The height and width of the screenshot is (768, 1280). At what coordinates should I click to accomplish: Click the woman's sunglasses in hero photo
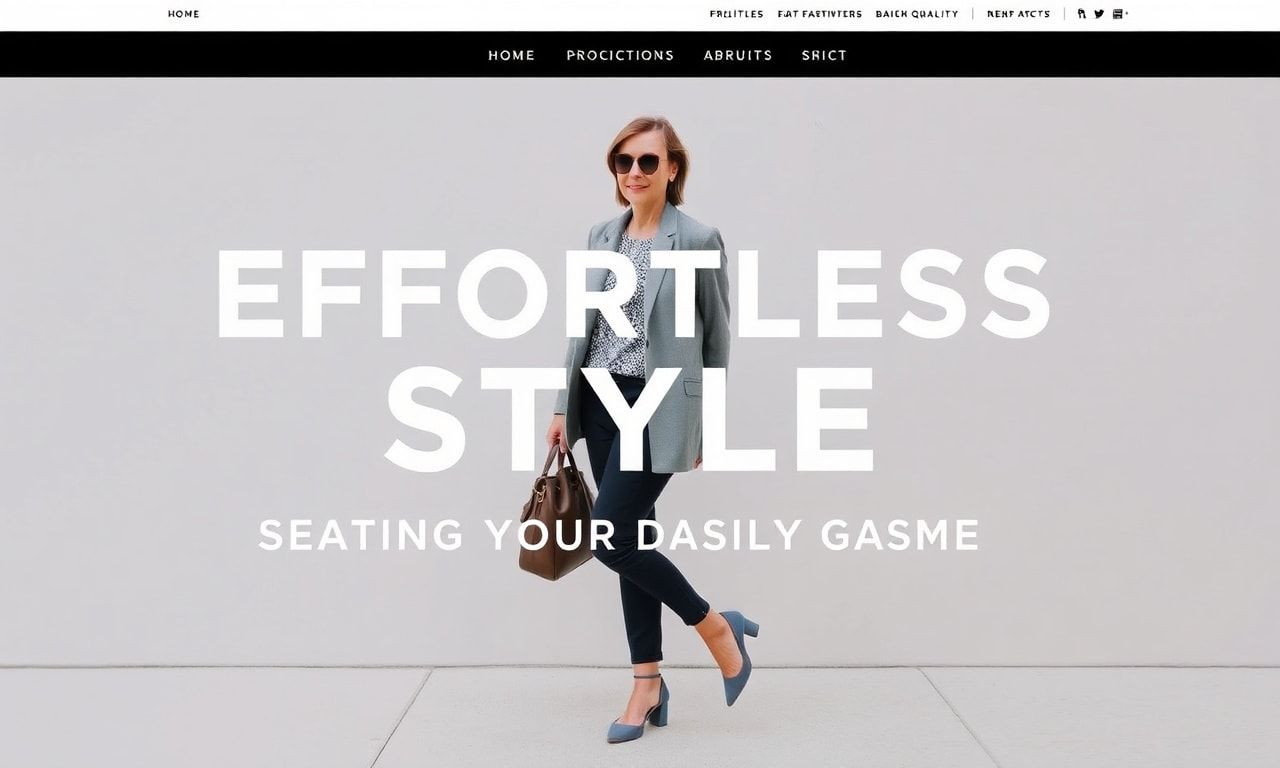[x=637, y=163]
